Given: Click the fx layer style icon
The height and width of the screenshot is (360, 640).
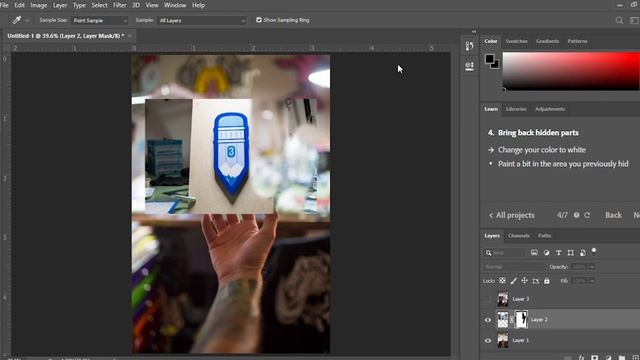Looking at the screenshot, I should 581,358.
